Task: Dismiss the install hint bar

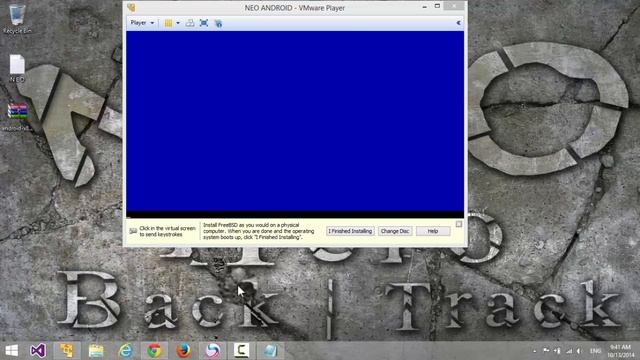Action: click(x=459, y=224)
